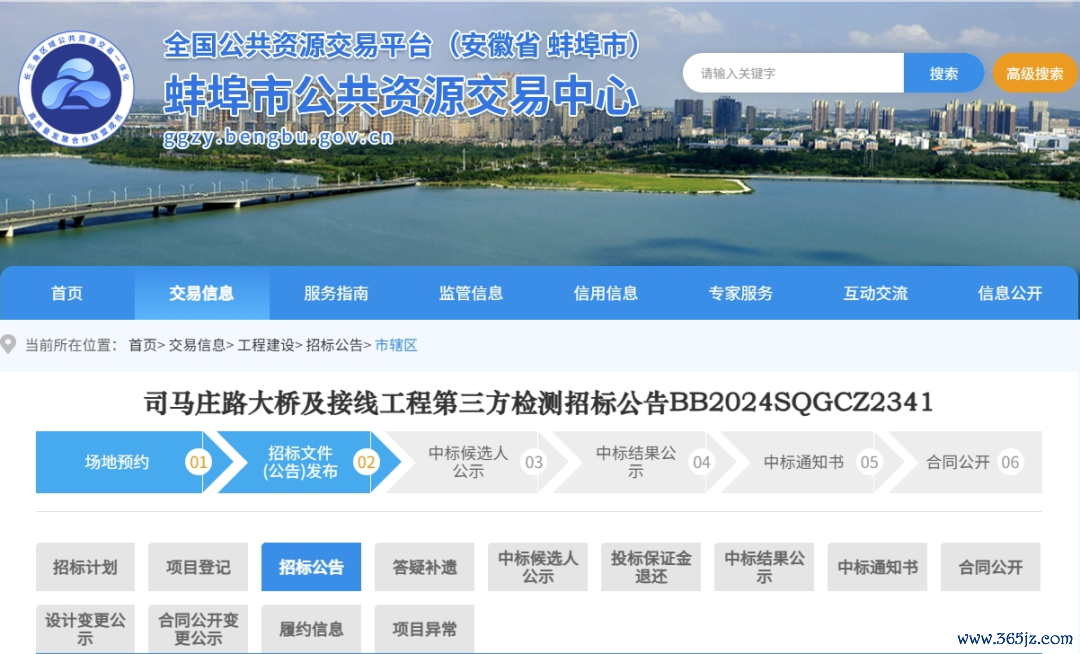
Task: Click 招标公告 in the breadcrumb trail
Action: (334, 345)
